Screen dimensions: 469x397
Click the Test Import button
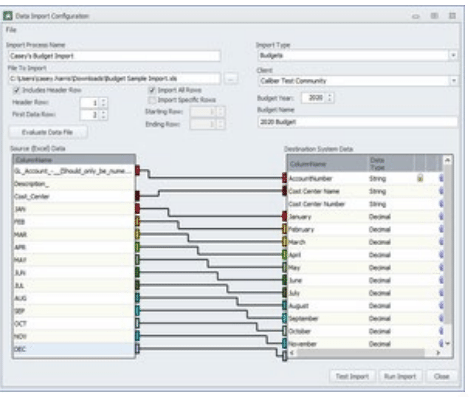pyautogui.click(x=352, y=376)
